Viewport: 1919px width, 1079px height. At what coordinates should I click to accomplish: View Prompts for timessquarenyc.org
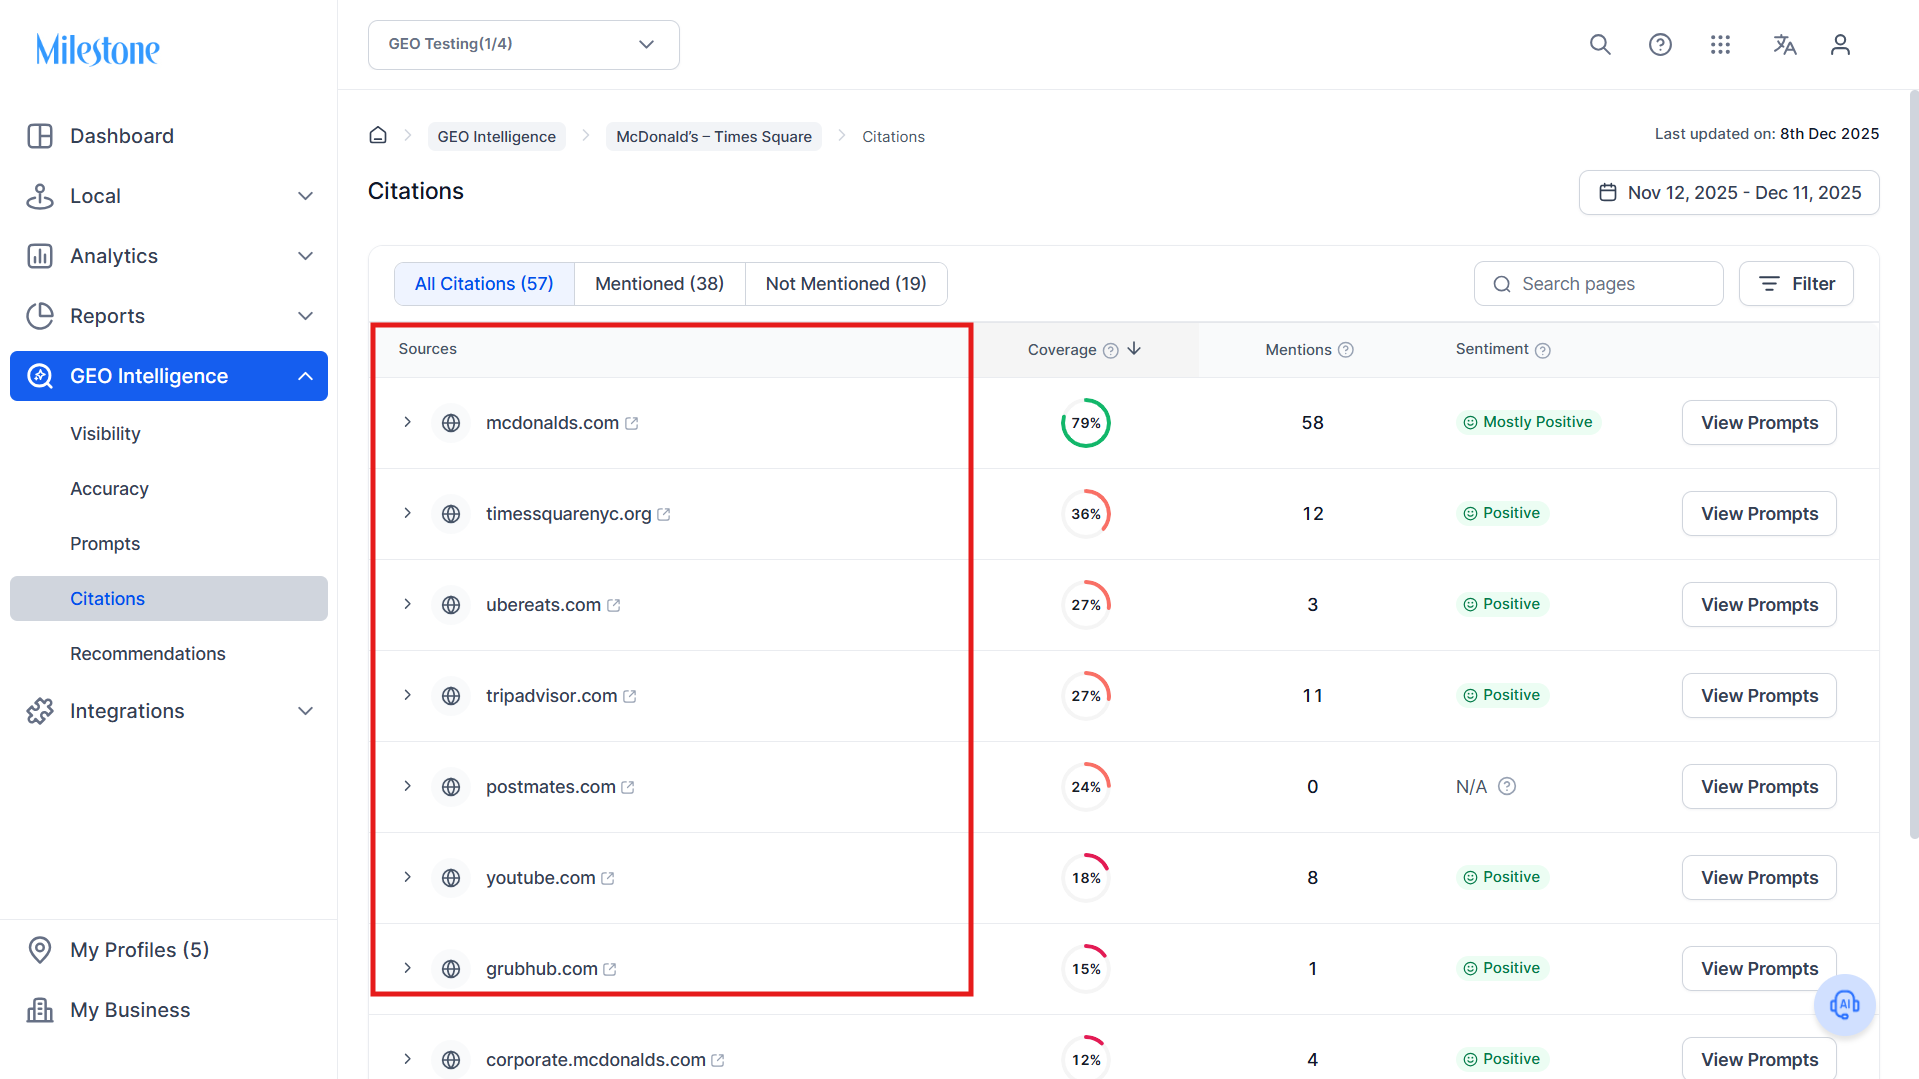coord(1759,514)
